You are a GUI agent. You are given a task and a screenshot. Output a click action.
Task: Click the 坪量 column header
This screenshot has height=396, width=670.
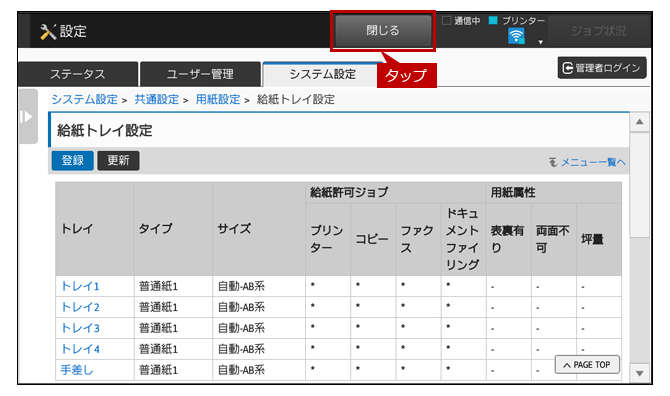599,239
